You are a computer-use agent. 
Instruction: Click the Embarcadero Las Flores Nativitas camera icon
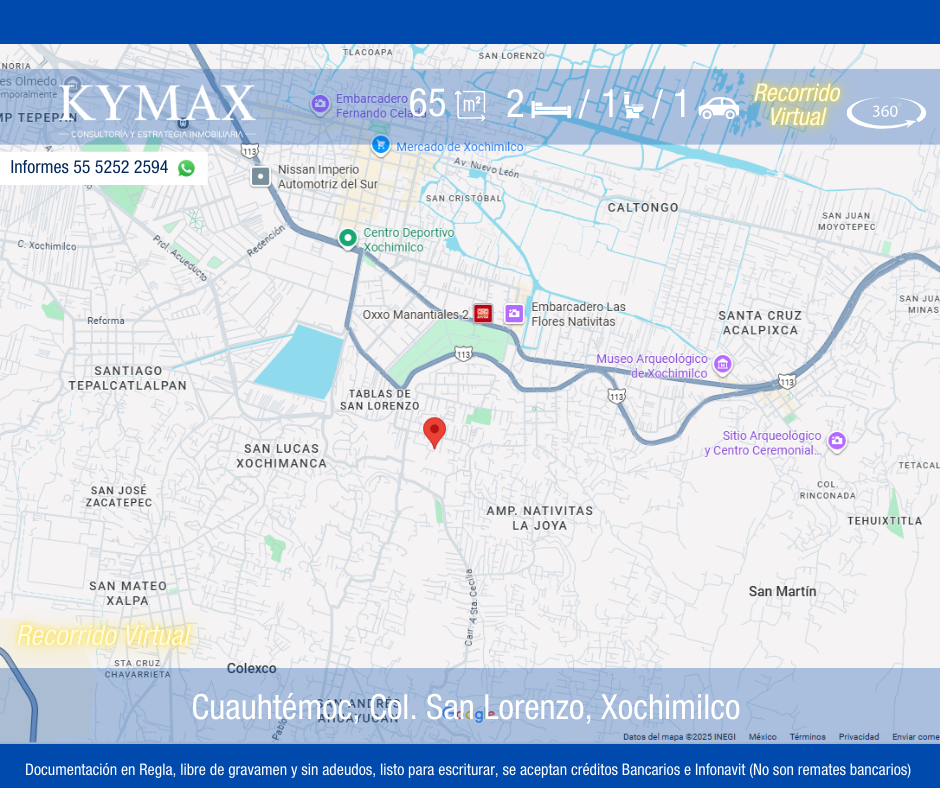coord(514,313)
